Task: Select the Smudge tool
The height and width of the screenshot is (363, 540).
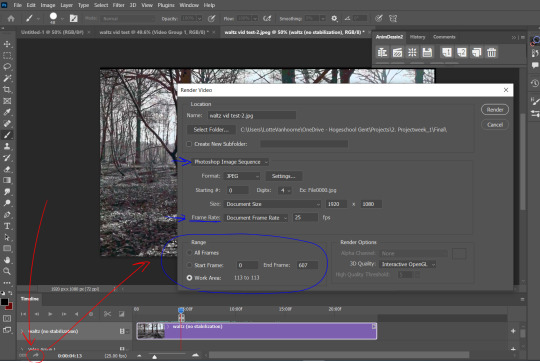Action: pos(7,191)
